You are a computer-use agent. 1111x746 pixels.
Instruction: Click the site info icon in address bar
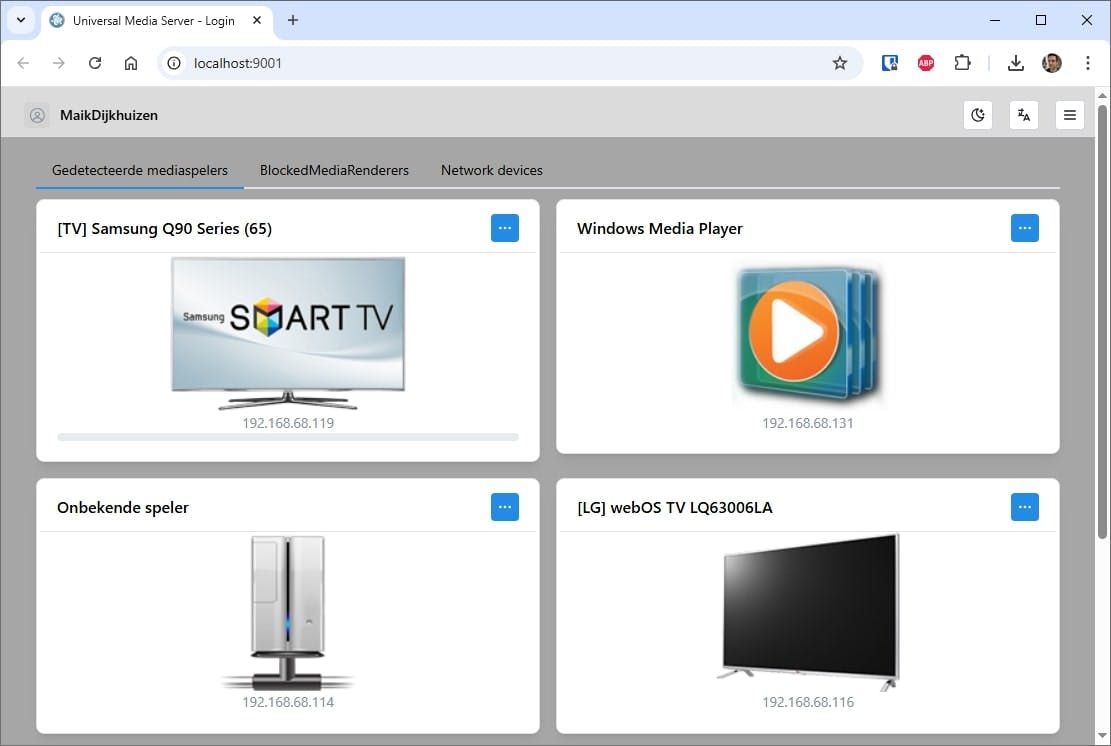pyautogui.click(x=175, y=62)
